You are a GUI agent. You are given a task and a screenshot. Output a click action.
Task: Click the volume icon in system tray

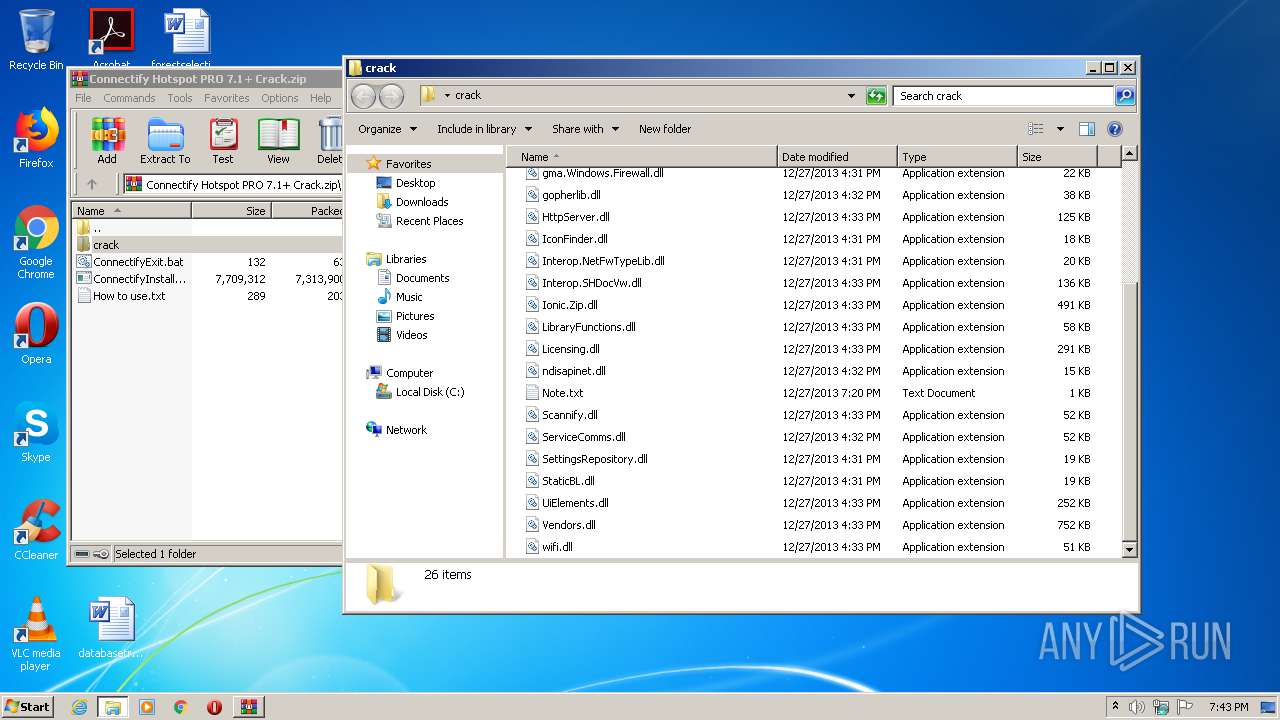click(1137, 707)
